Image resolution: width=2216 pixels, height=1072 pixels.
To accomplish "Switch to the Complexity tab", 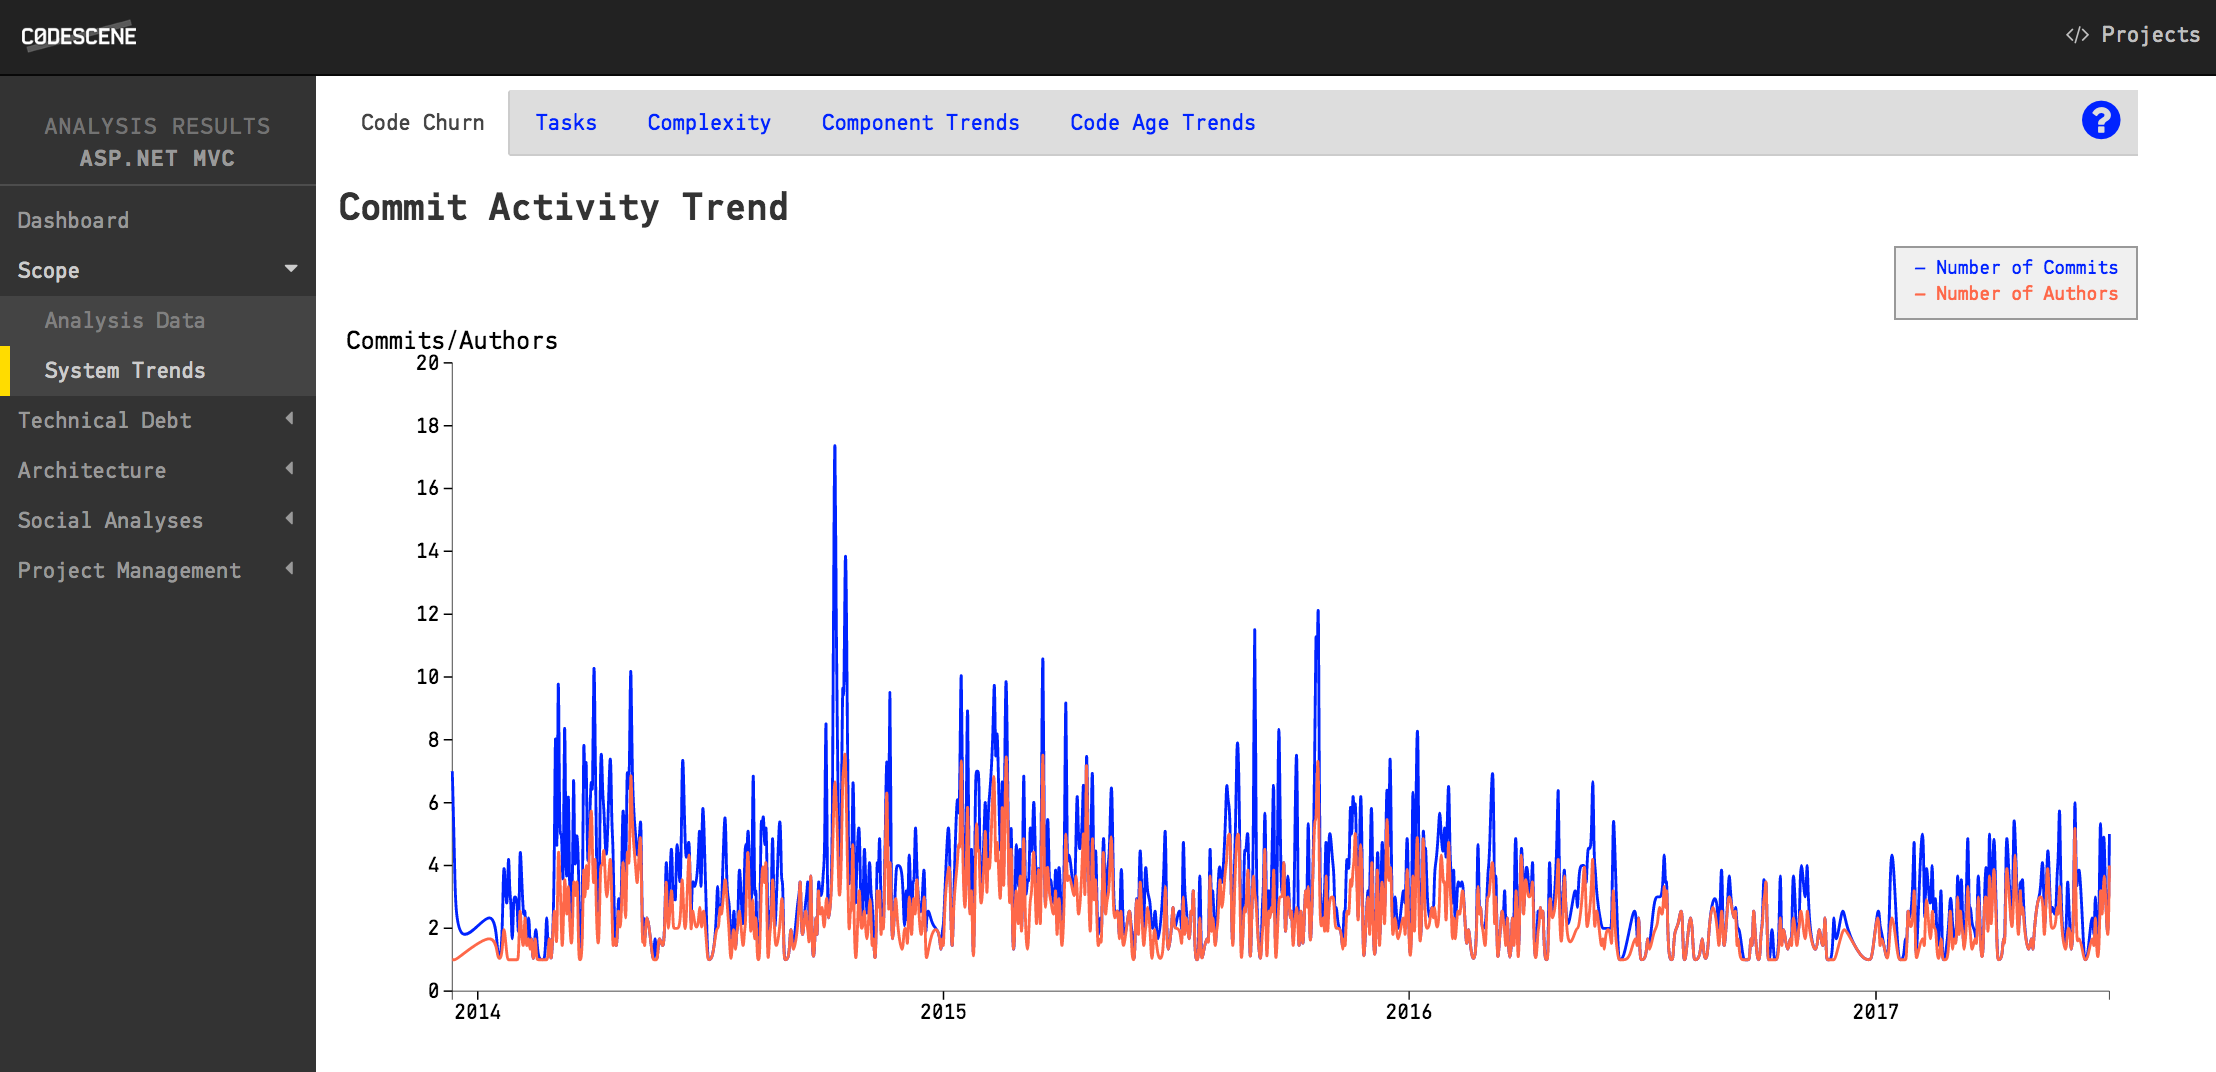I will [709, 122].
